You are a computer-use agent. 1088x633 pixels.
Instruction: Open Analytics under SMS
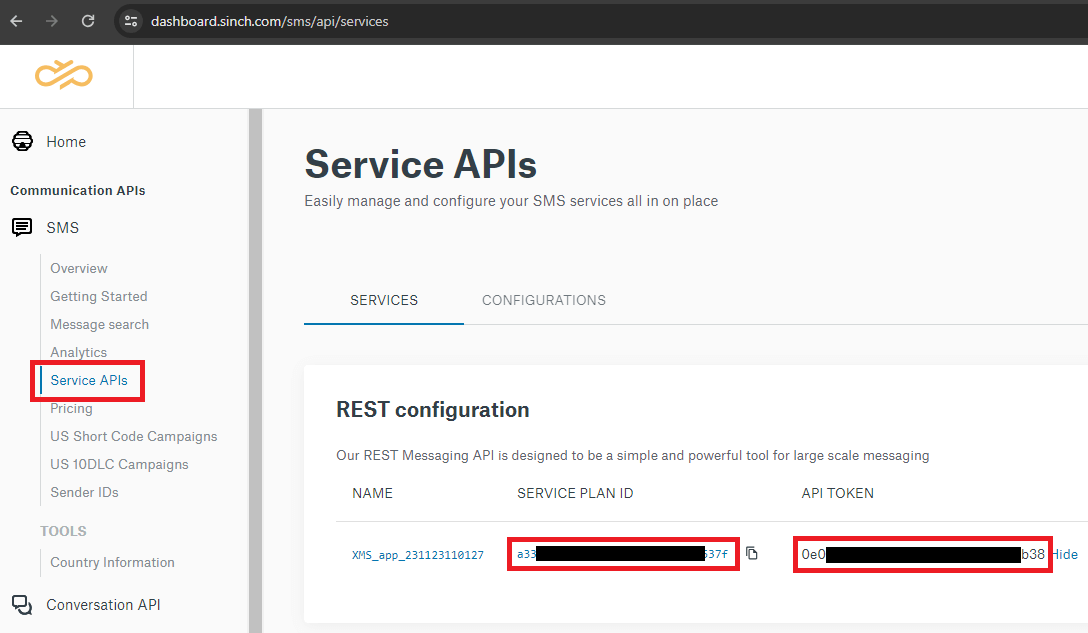coord(78,353)
